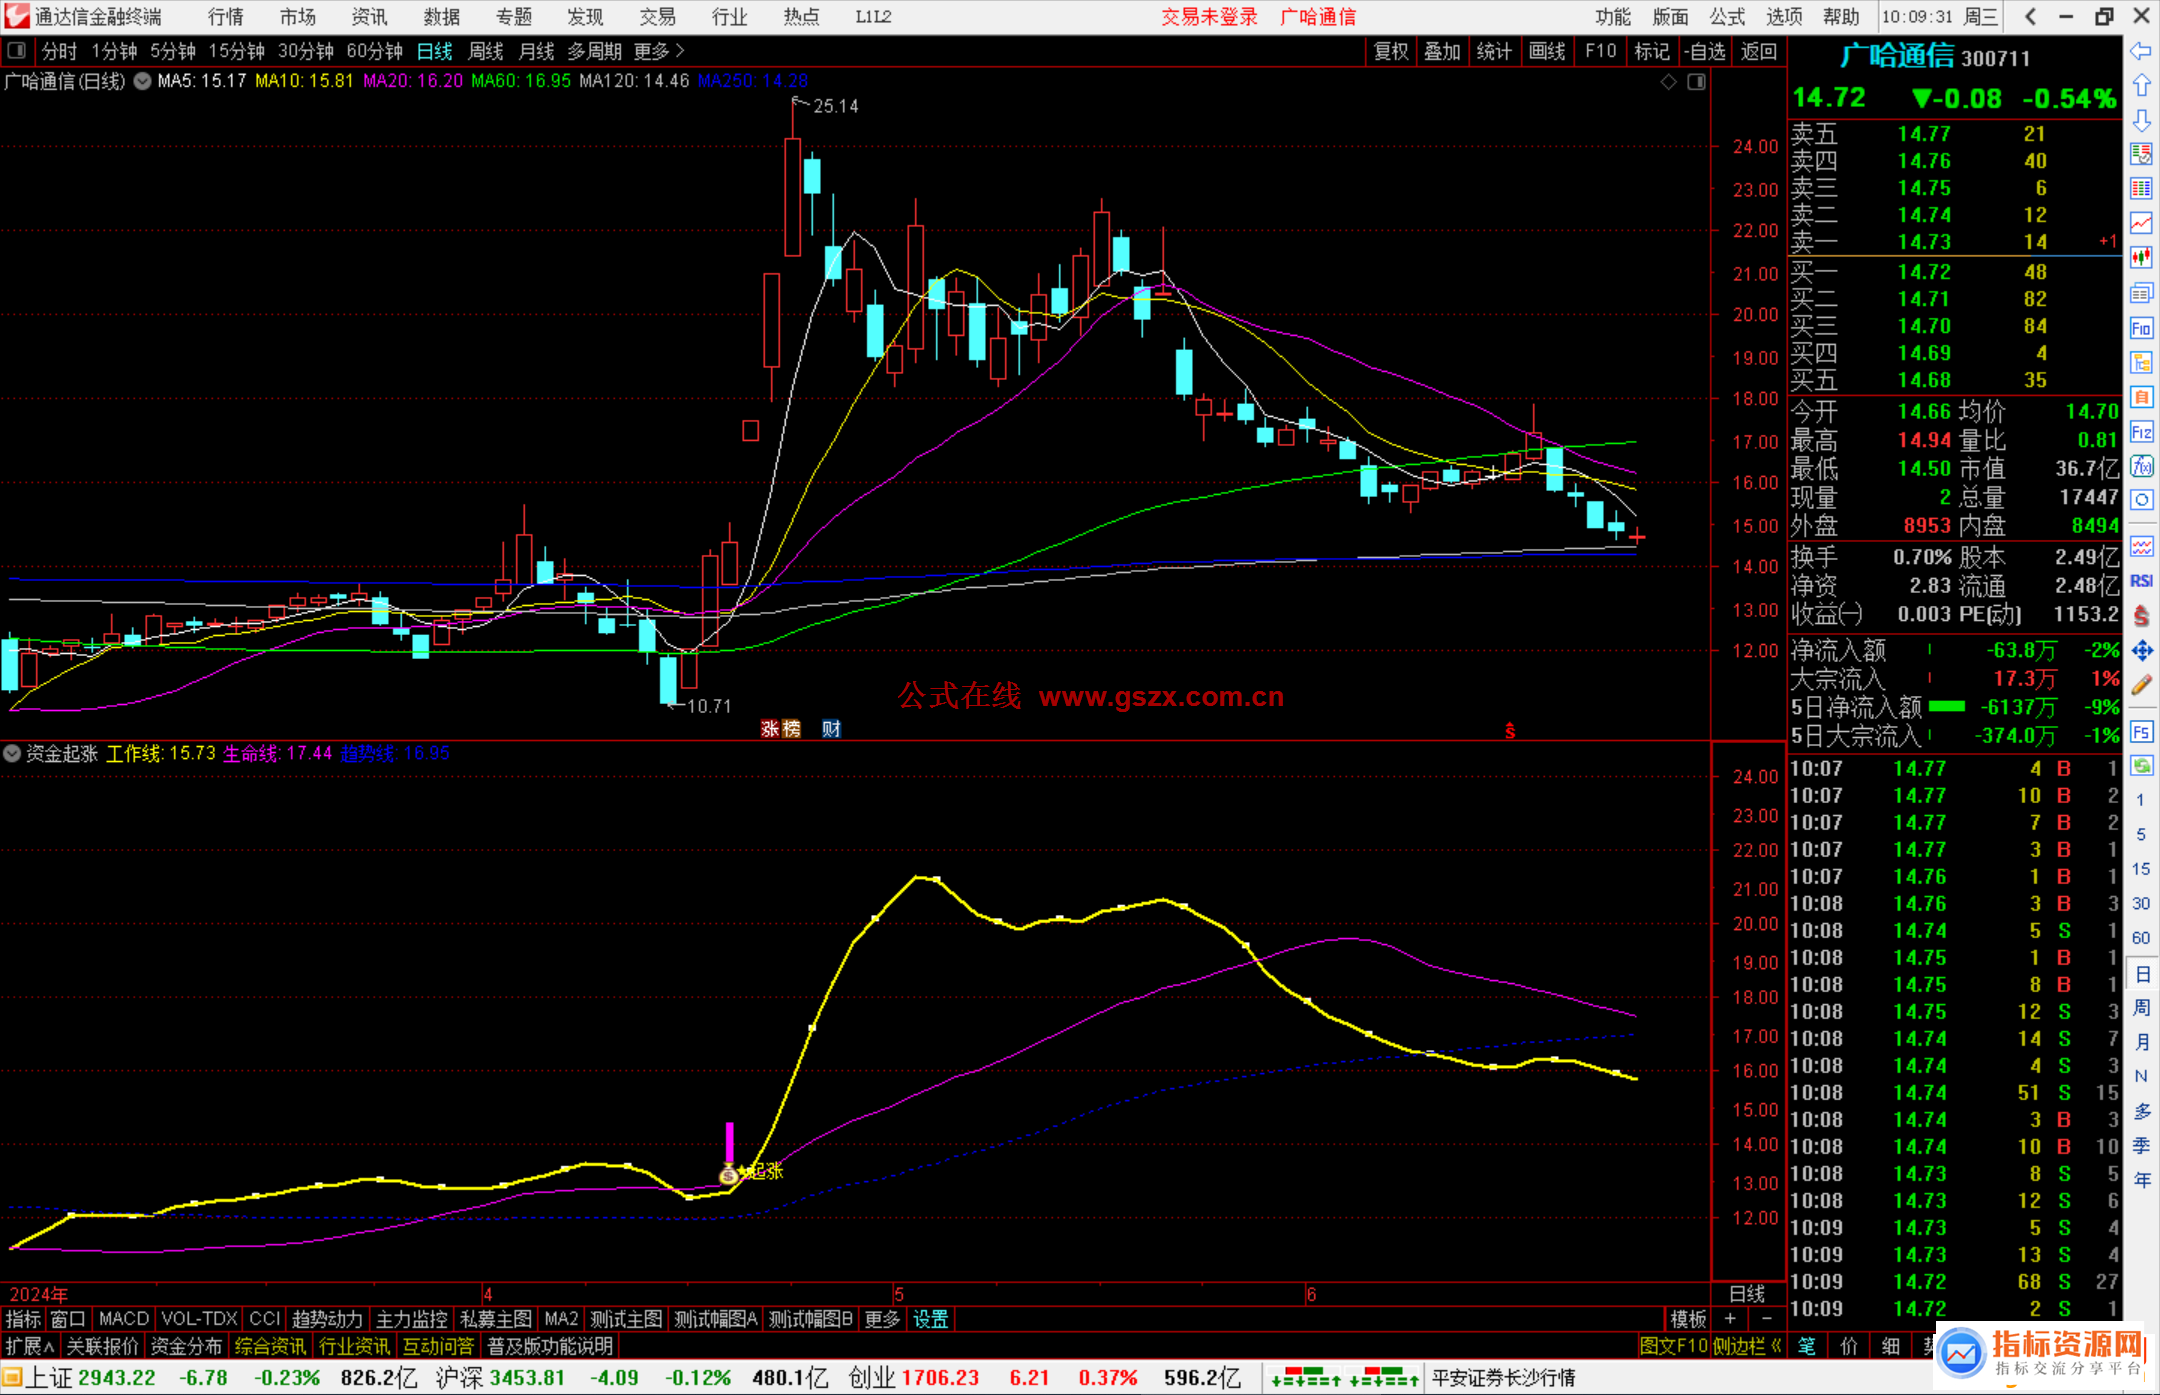Click the orange document icon in sidebar
Viewport: 2160px width, 1395px height.
tap(2141, 397)
